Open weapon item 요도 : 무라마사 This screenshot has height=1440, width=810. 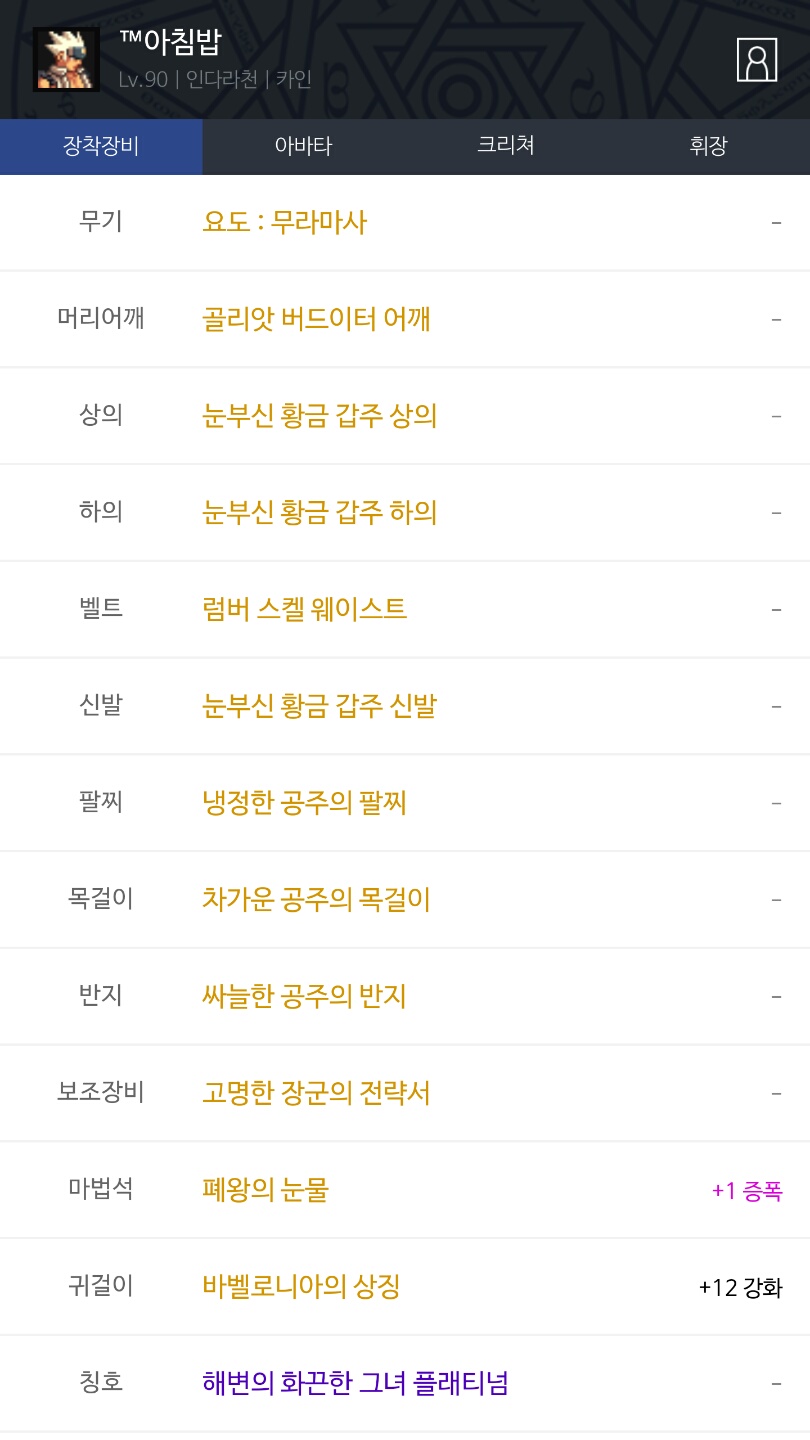tap(285, 222)
